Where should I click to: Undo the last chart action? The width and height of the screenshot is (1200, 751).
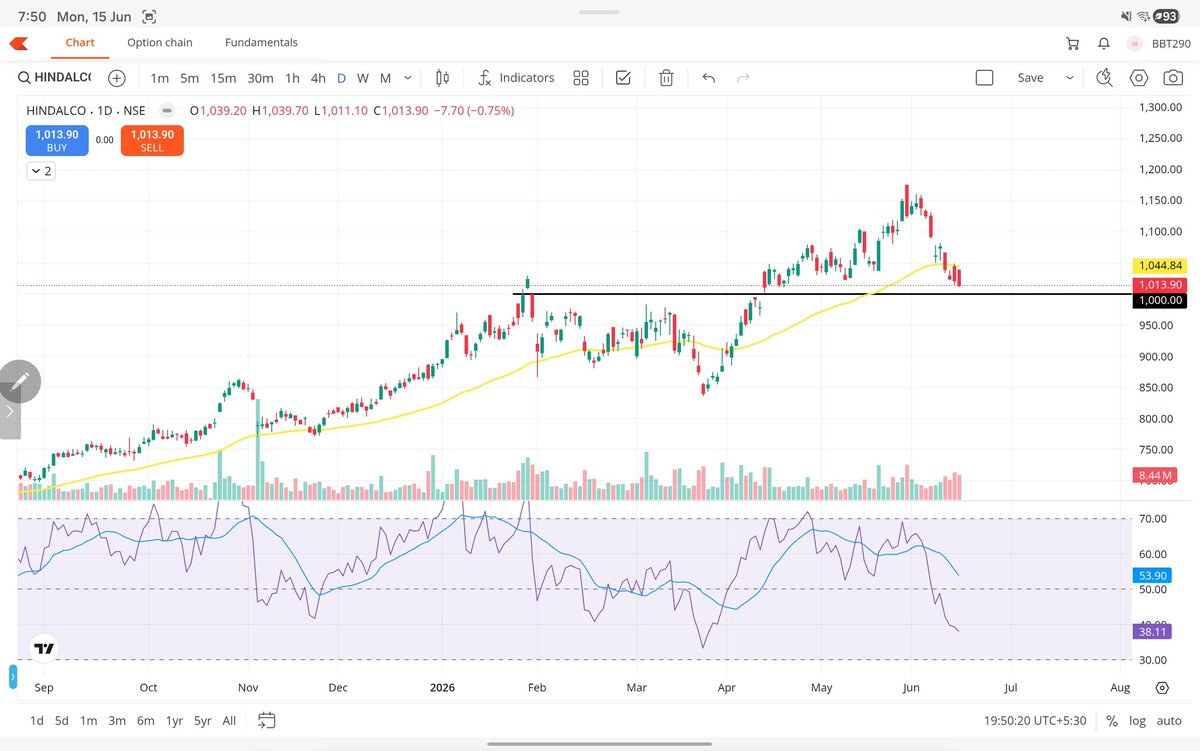tap(709, 78)
